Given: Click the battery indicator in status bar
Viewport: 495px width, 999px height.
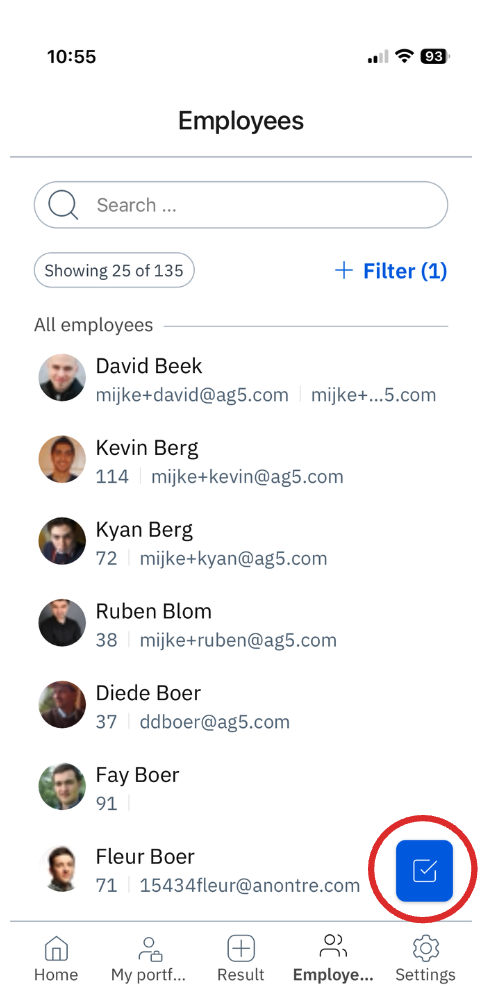Looking at the screenshot, I should [x=434, y=57].
